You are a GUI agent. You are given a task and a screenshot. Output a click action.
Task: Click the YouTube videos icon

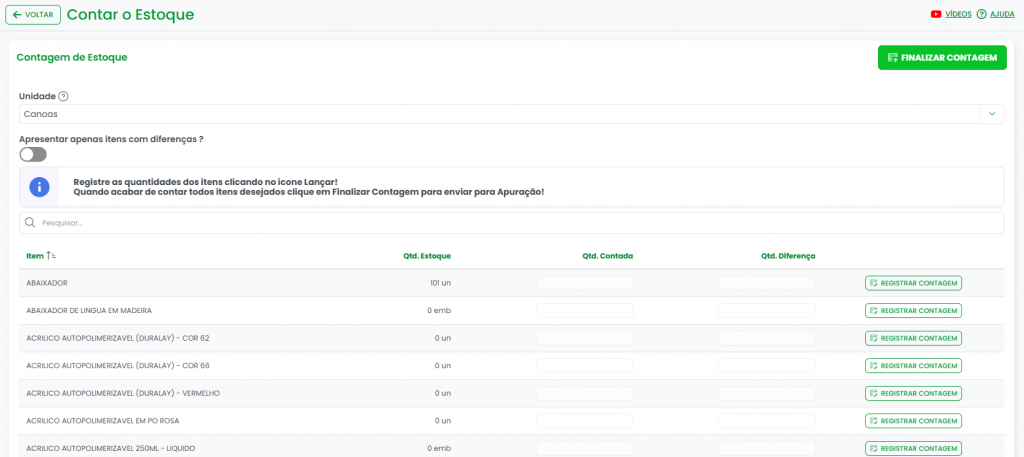pos(936,15)
